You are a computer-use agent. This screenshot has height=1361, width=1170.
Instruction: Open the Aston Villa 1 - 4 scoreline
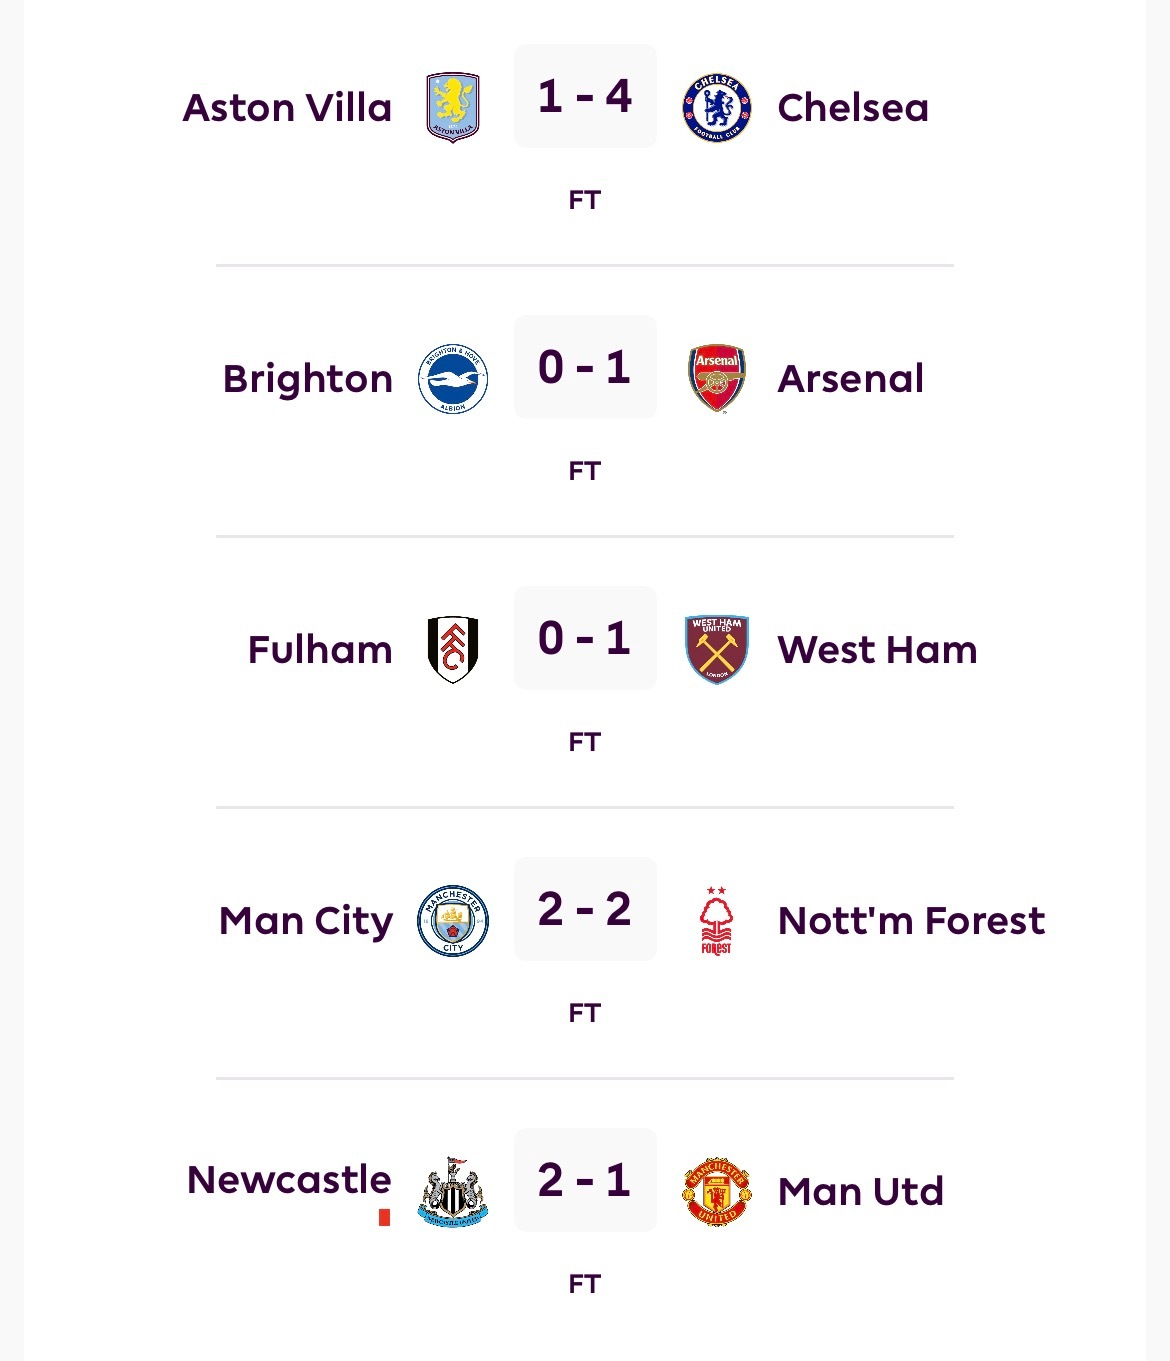(x=585, y=96)
